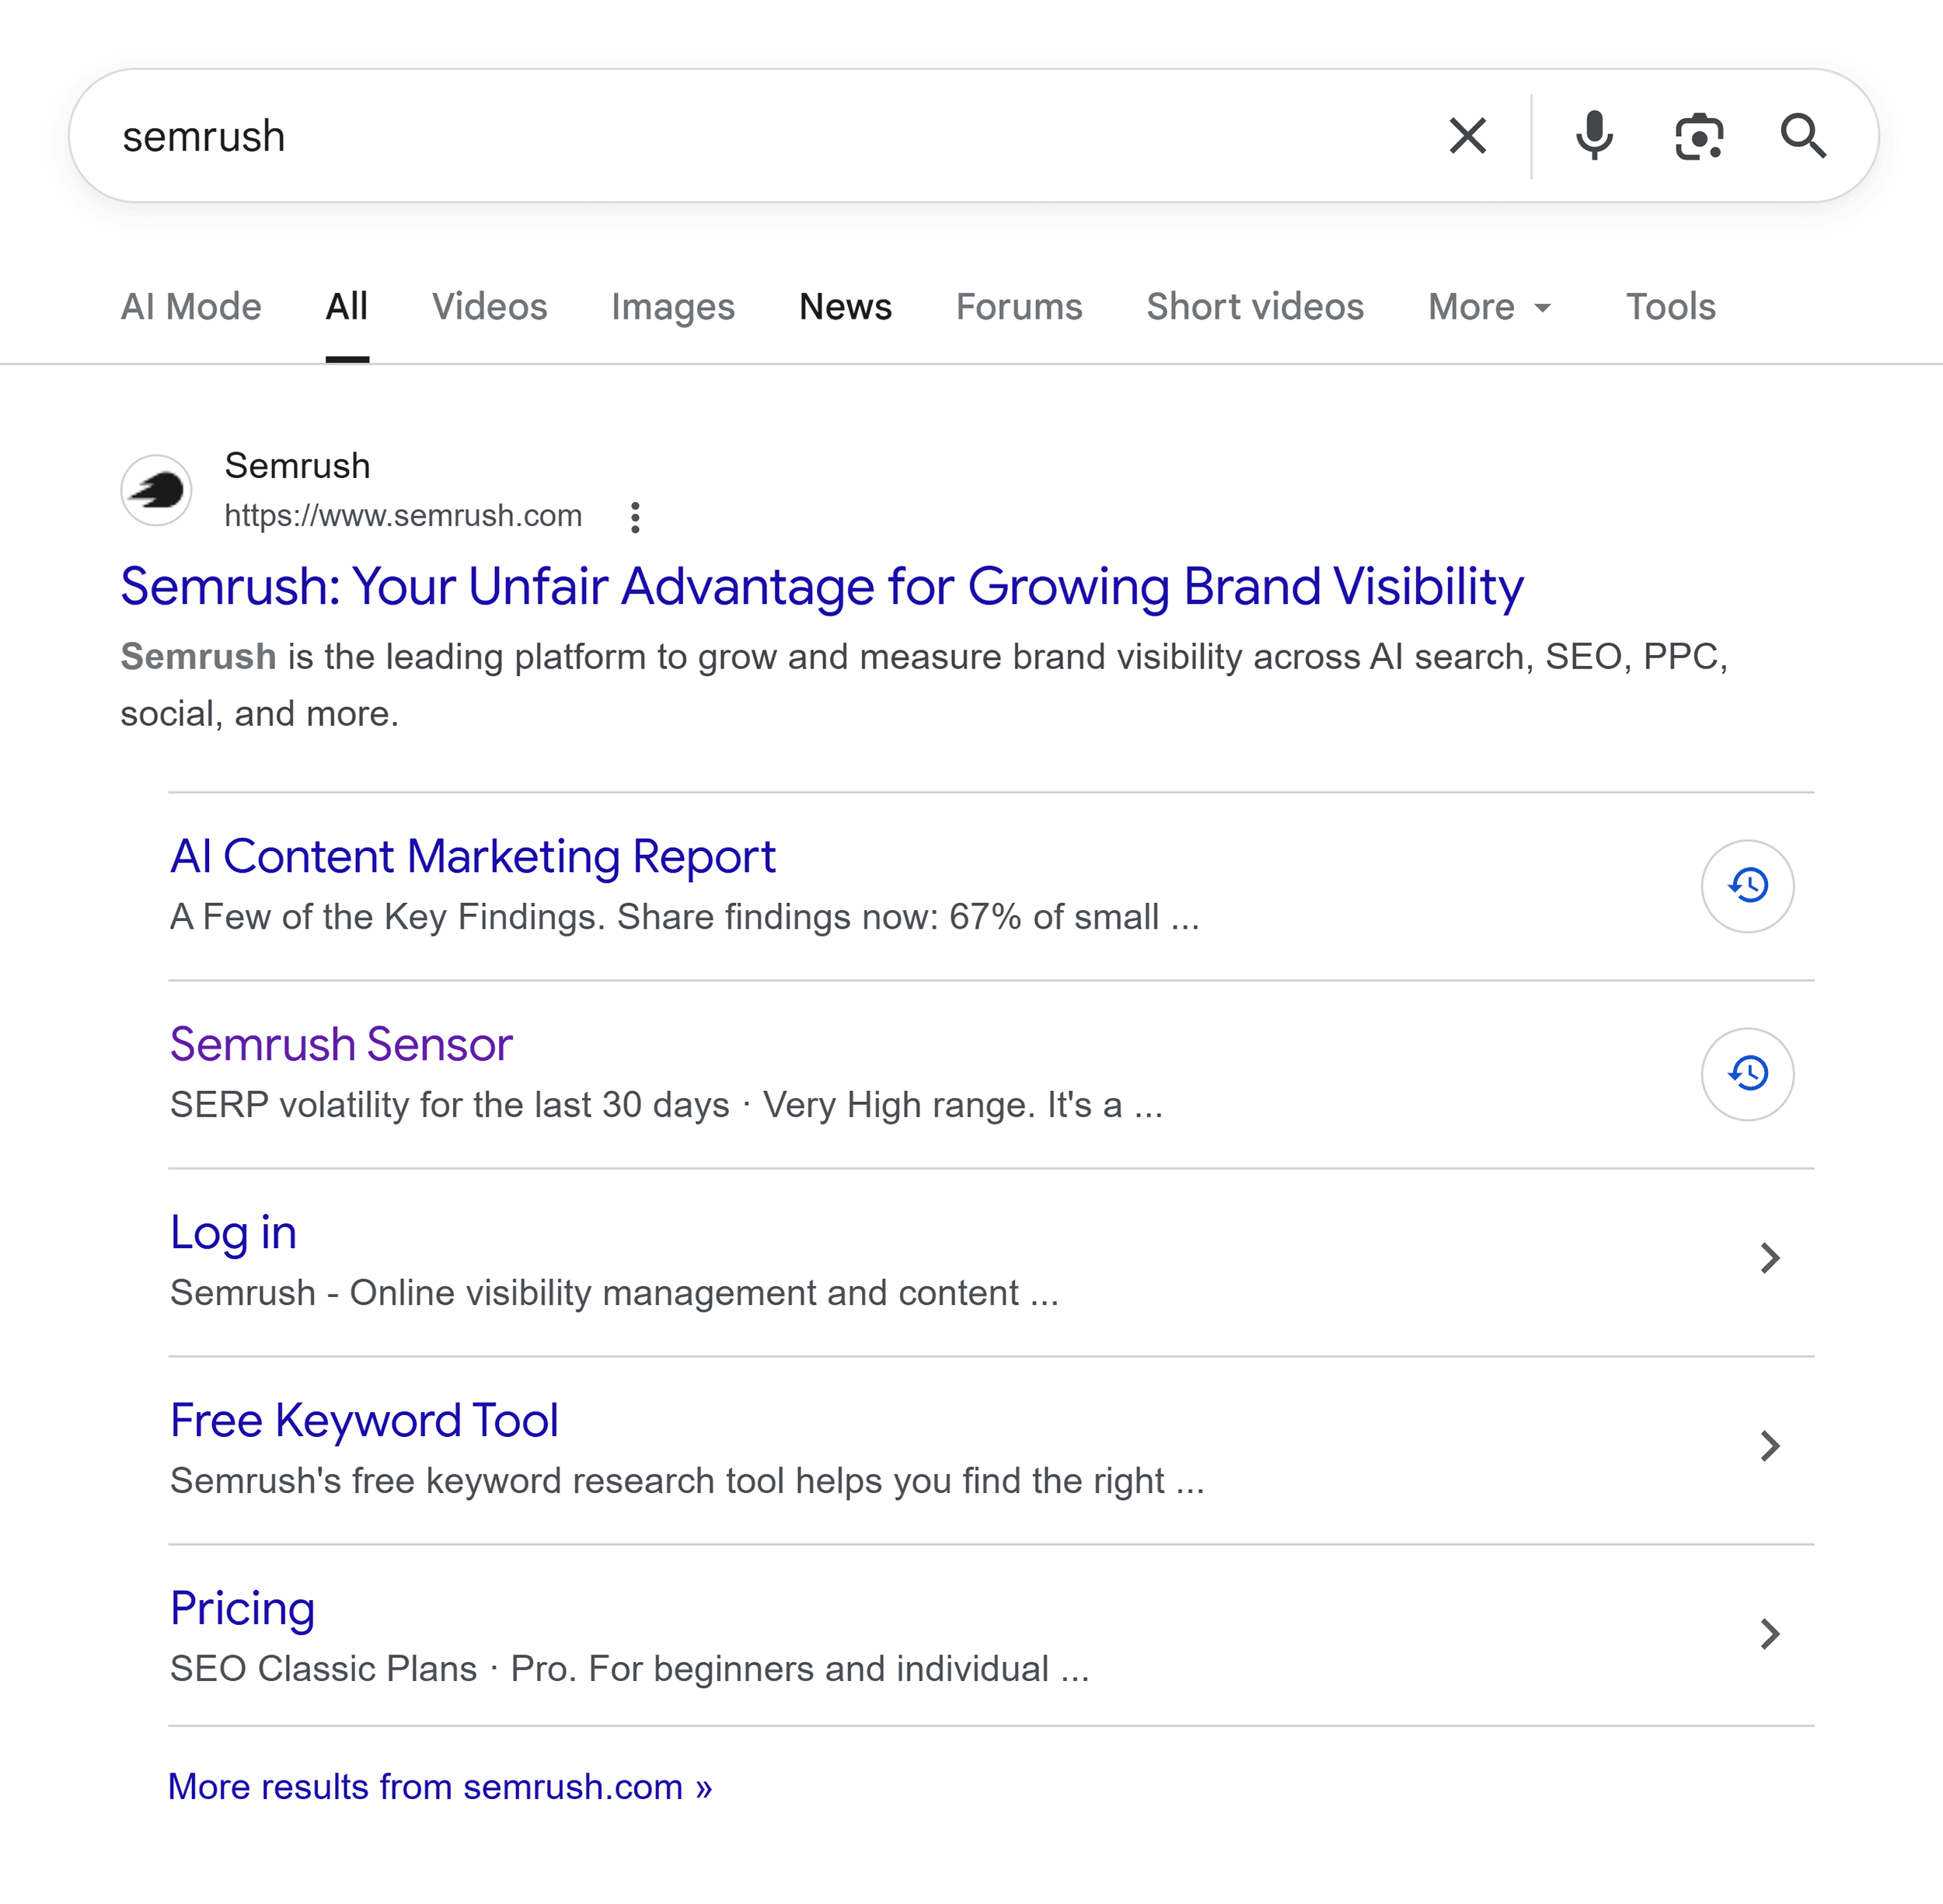Expand the Log in sitelink with its arrow
Screen dimensions: 1943x1904
click(x=1770, y=1259)
